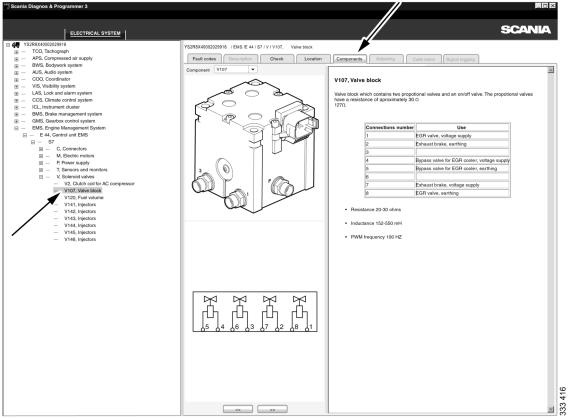Click the previous arrow button below diagram
The image size is (568, 418).
pos(238,409)
